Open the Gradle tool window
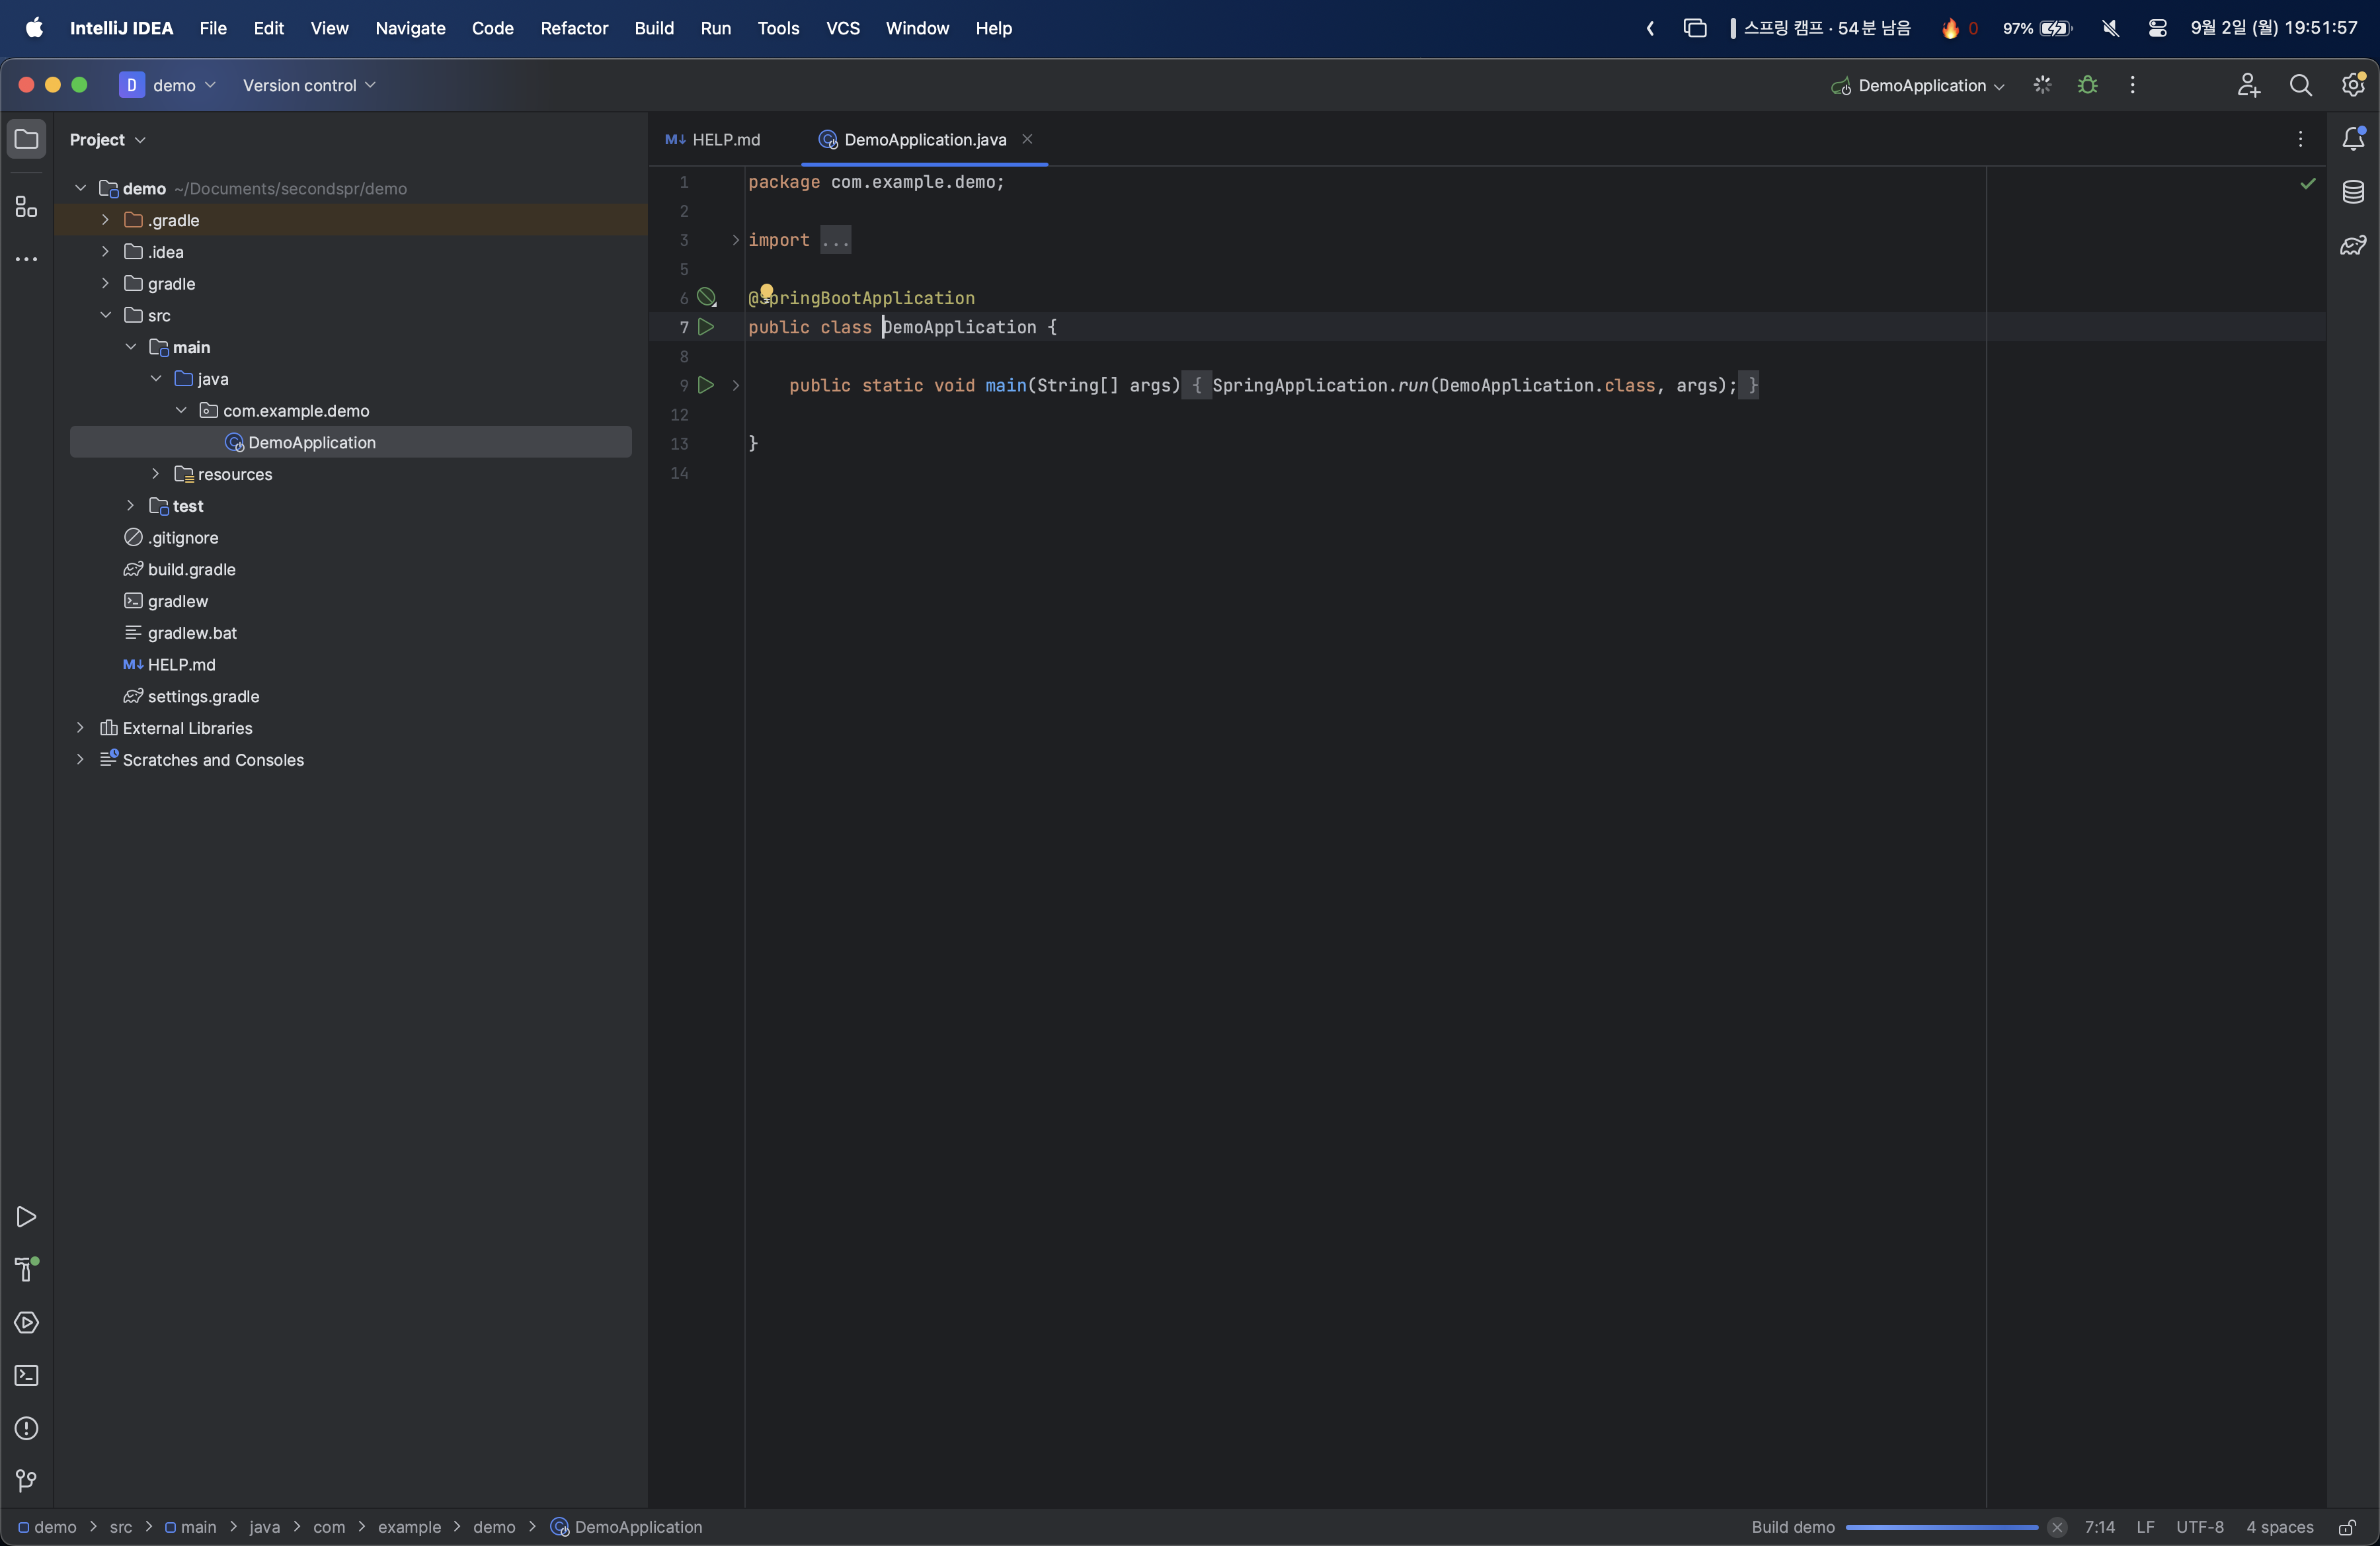 click(2353, 245)
